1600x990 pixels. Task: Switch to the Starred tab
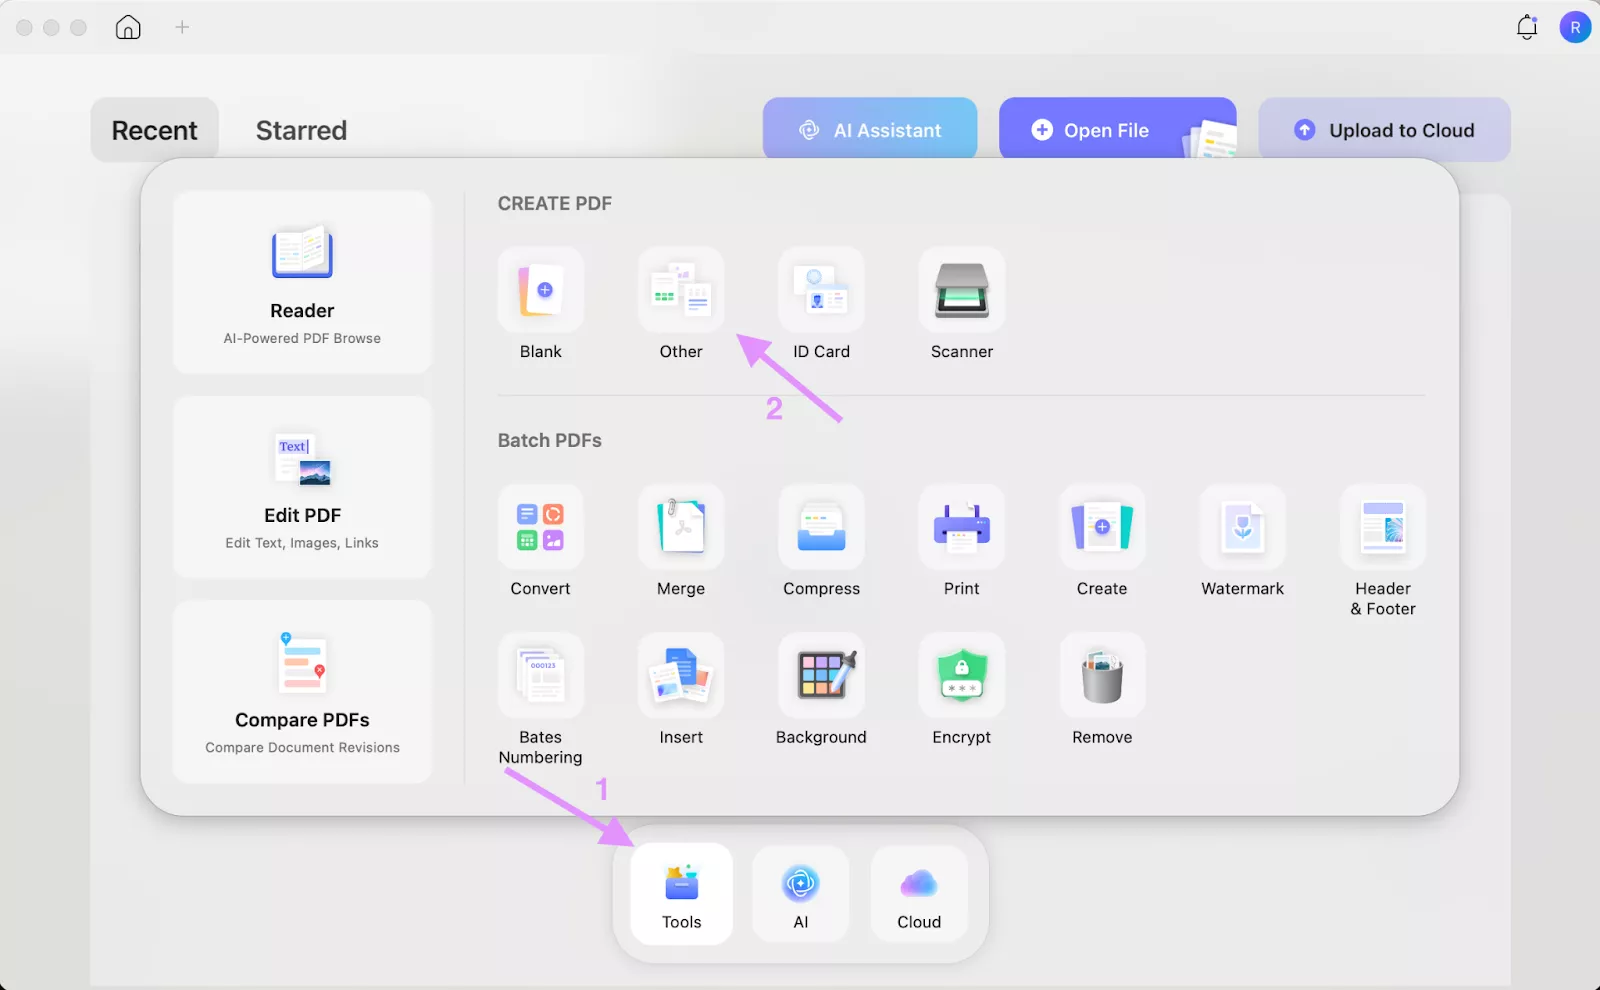[301, 131]
